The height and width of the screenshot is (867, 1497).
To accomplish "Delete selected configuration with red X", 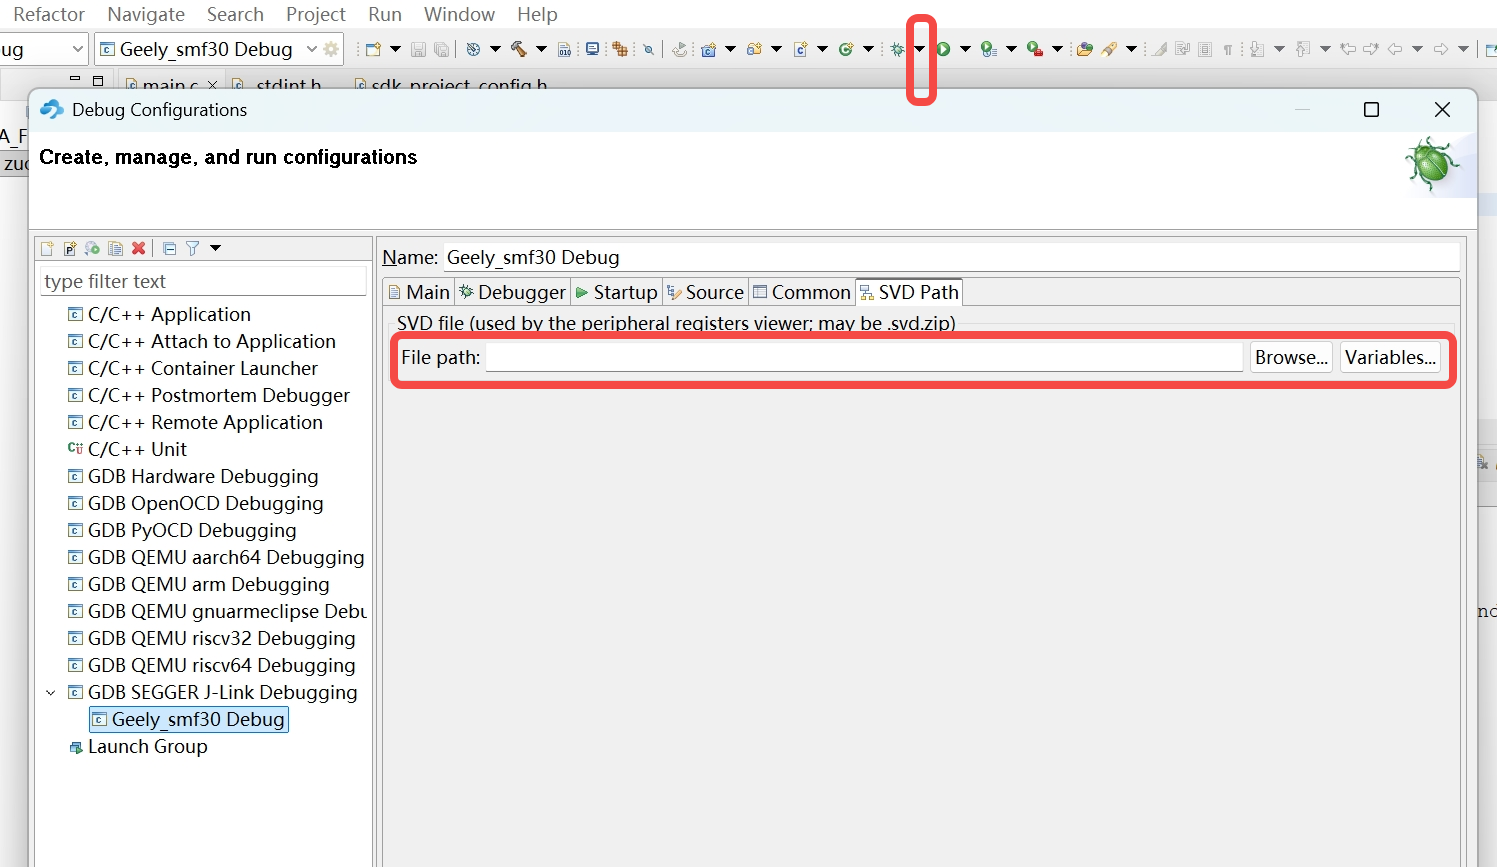I will (x=139, y=249).
